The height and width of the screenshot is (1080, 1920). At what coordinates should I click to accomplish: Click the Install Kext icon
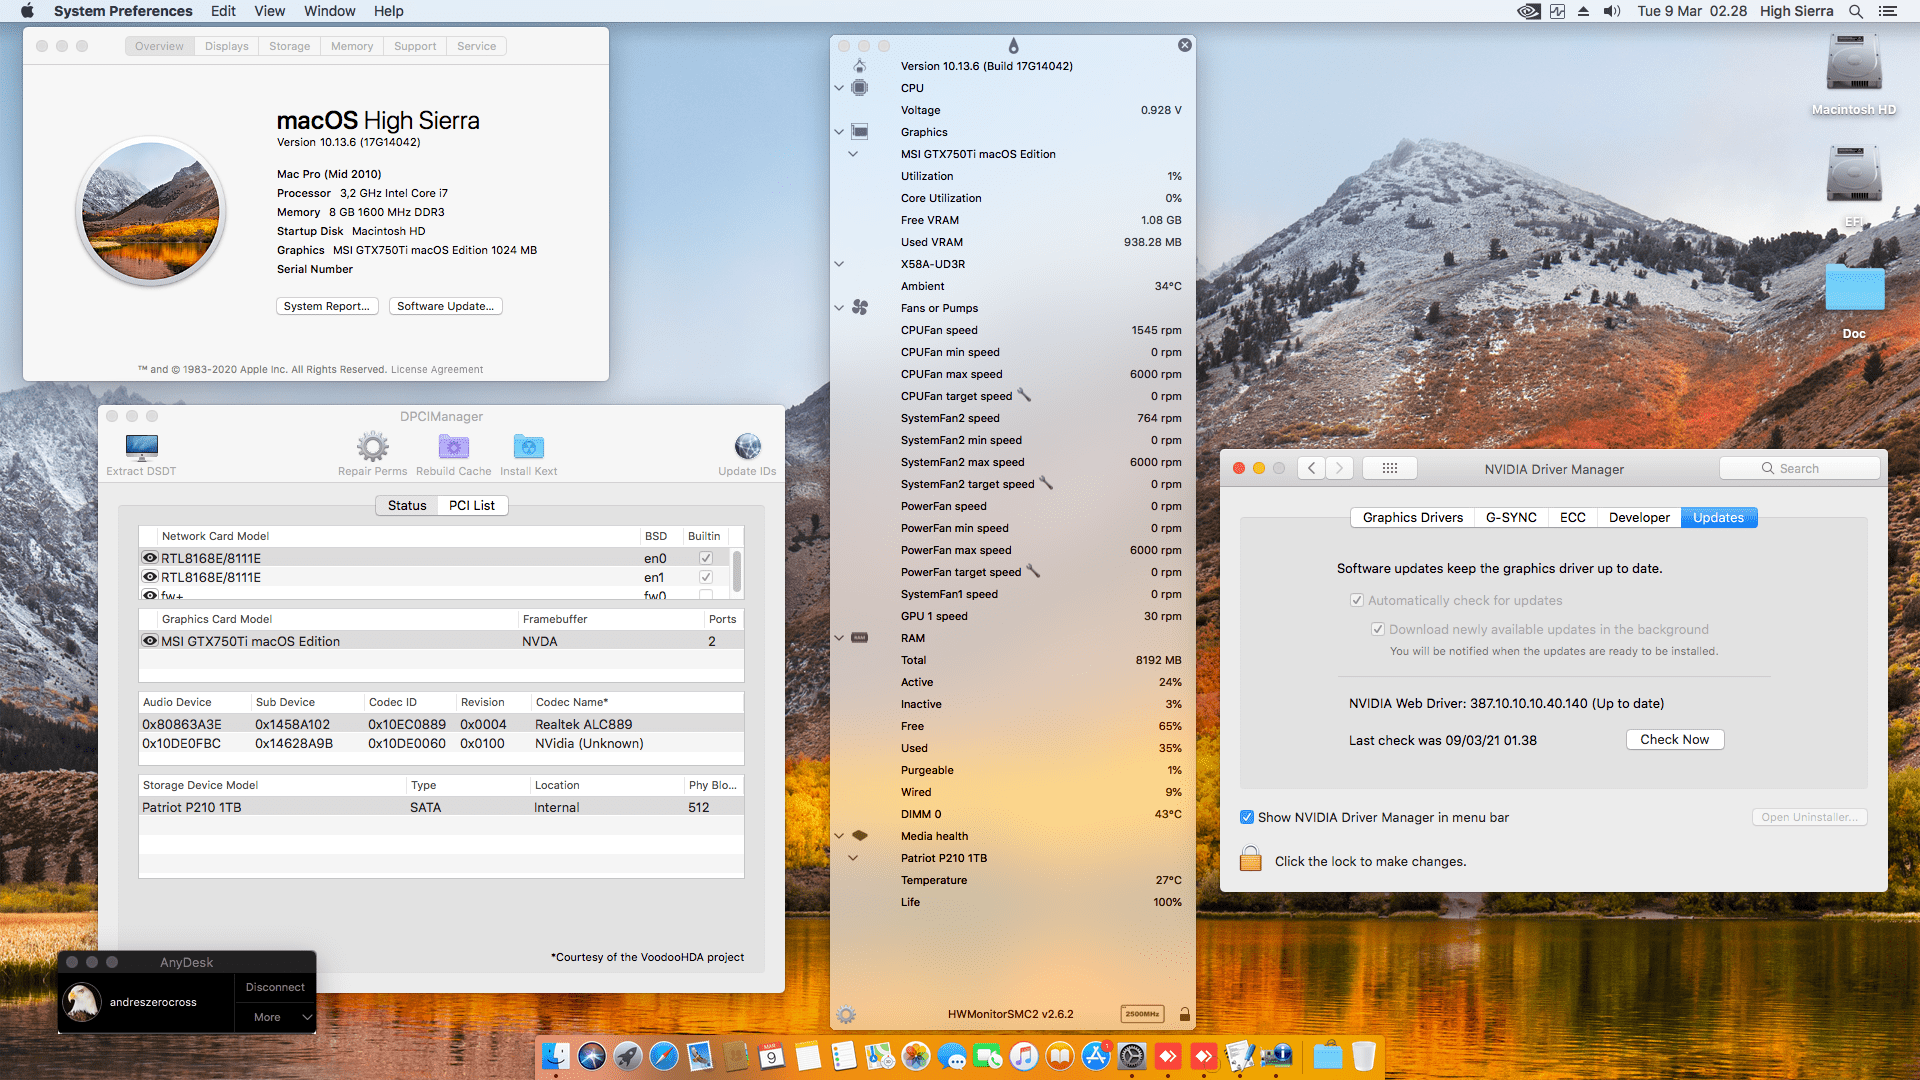tap(529, 446)
